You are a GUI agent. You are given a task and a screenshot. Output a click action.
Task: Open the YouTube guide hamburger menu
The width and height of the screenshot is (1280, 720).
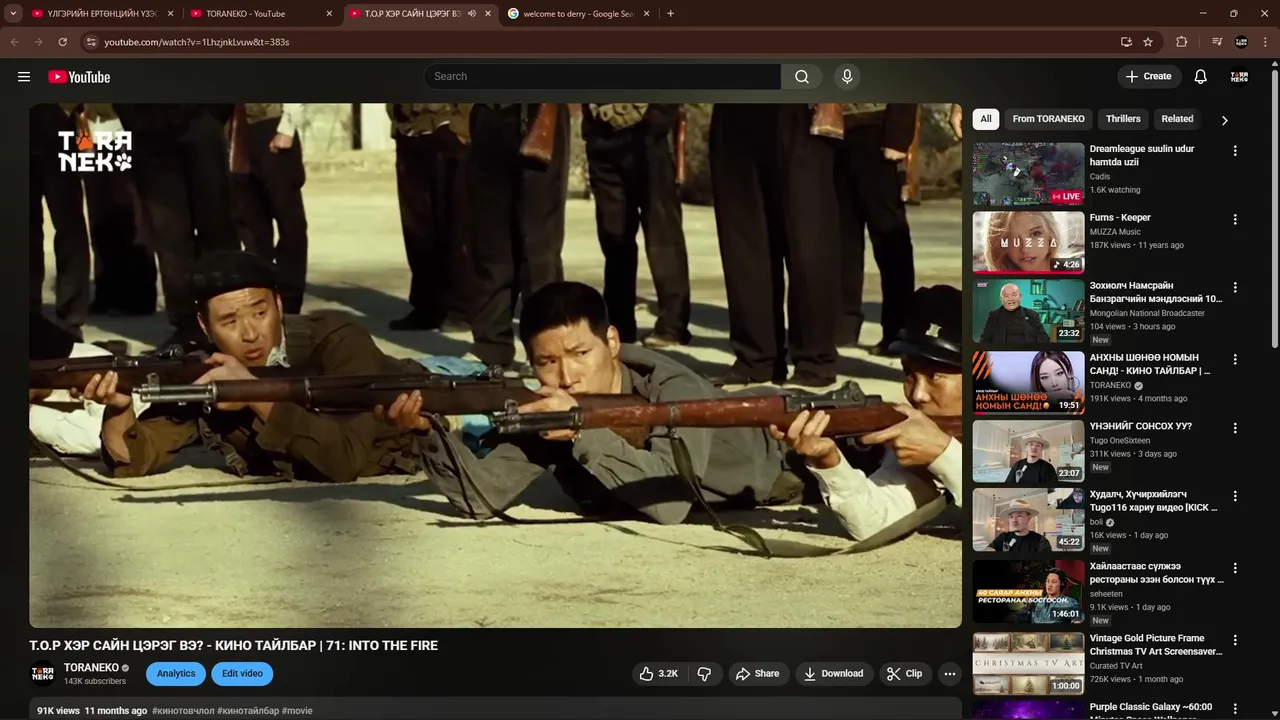(24, 77)
